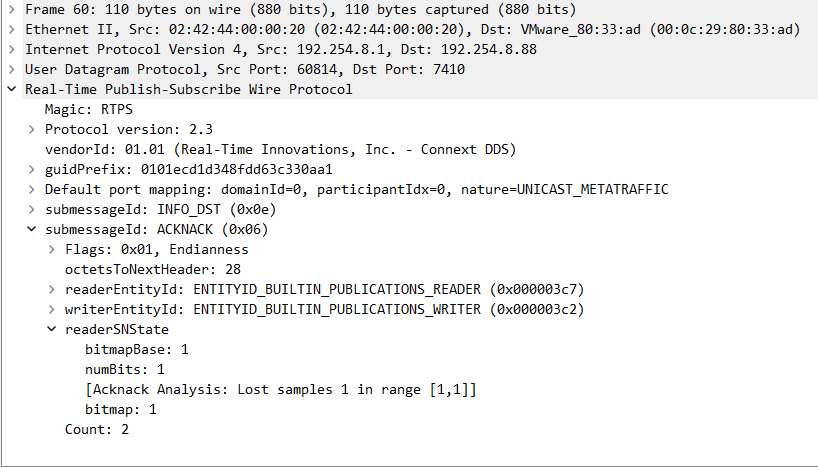Expand Internet Protocol Version 4 details
The height and width of the screenshot is (467, 818).
[12, 49]
